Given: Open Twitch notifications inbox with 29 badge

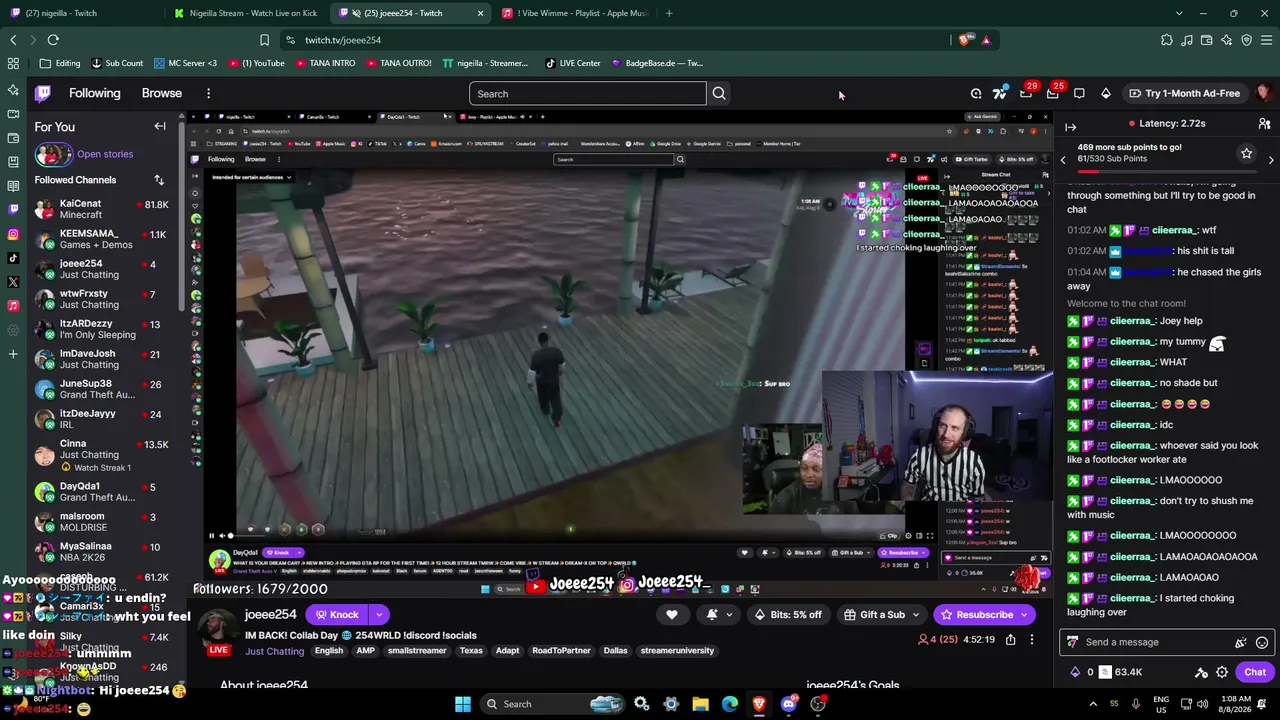Looking at the screenshot, I should tap(1026, 93).
